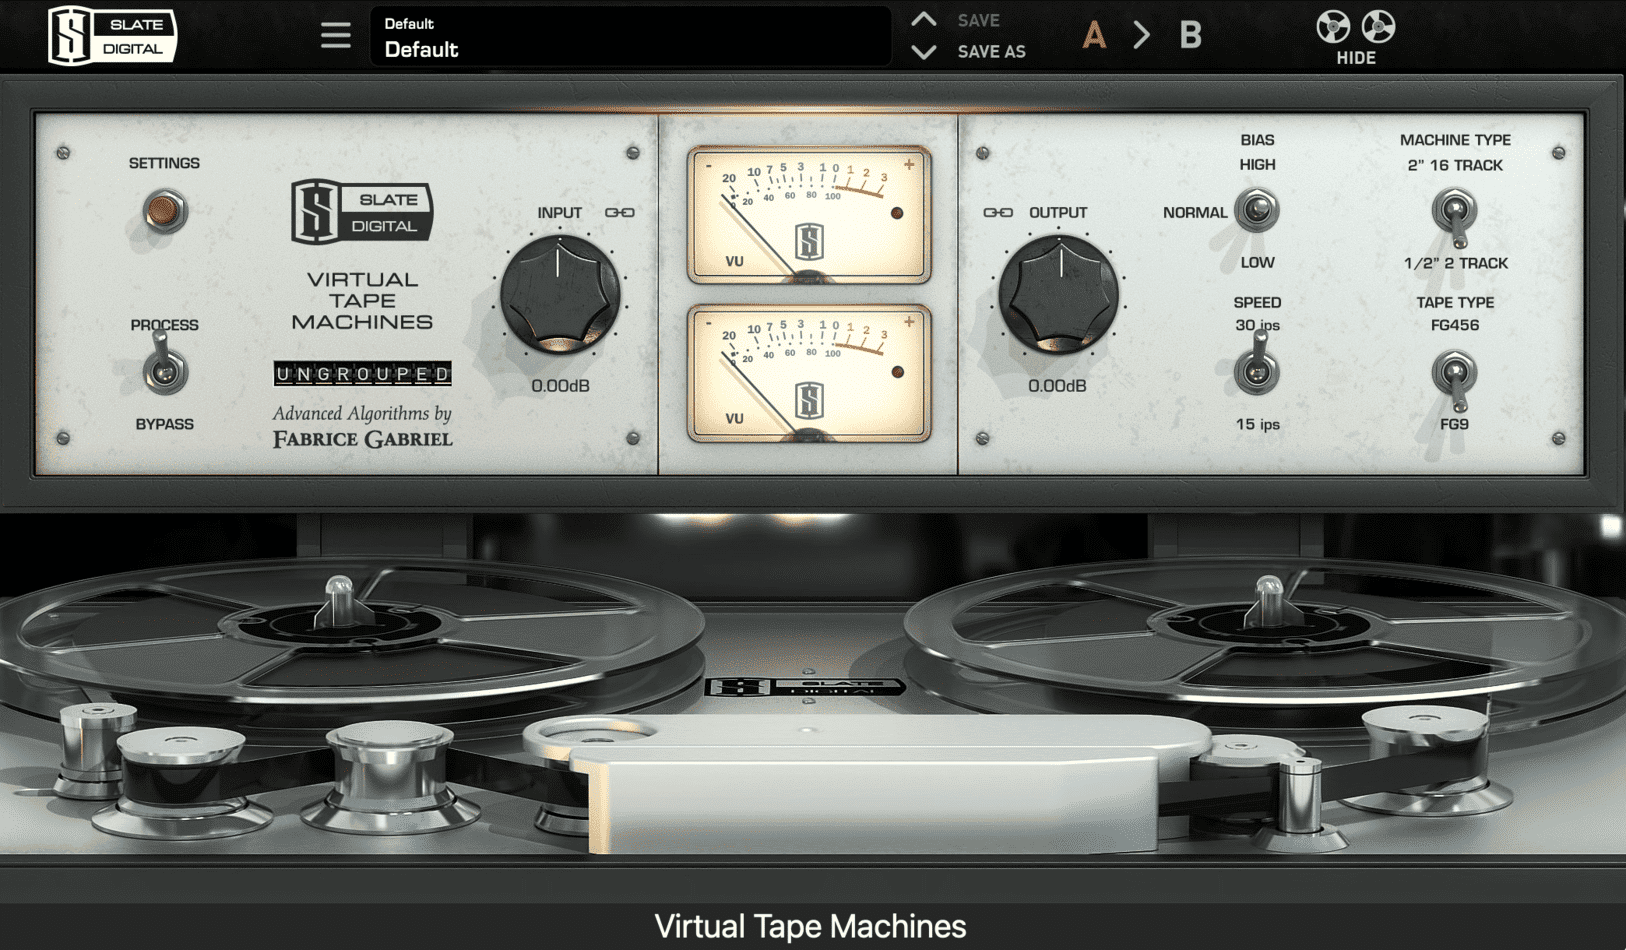Copy A to B with arrow
1626x950 pixels.
click(1141, 36)
